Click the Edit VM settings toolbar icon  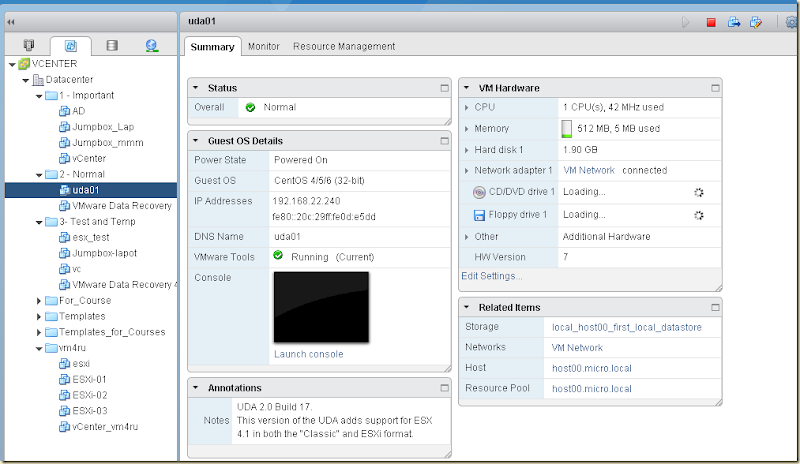(757, 22)
